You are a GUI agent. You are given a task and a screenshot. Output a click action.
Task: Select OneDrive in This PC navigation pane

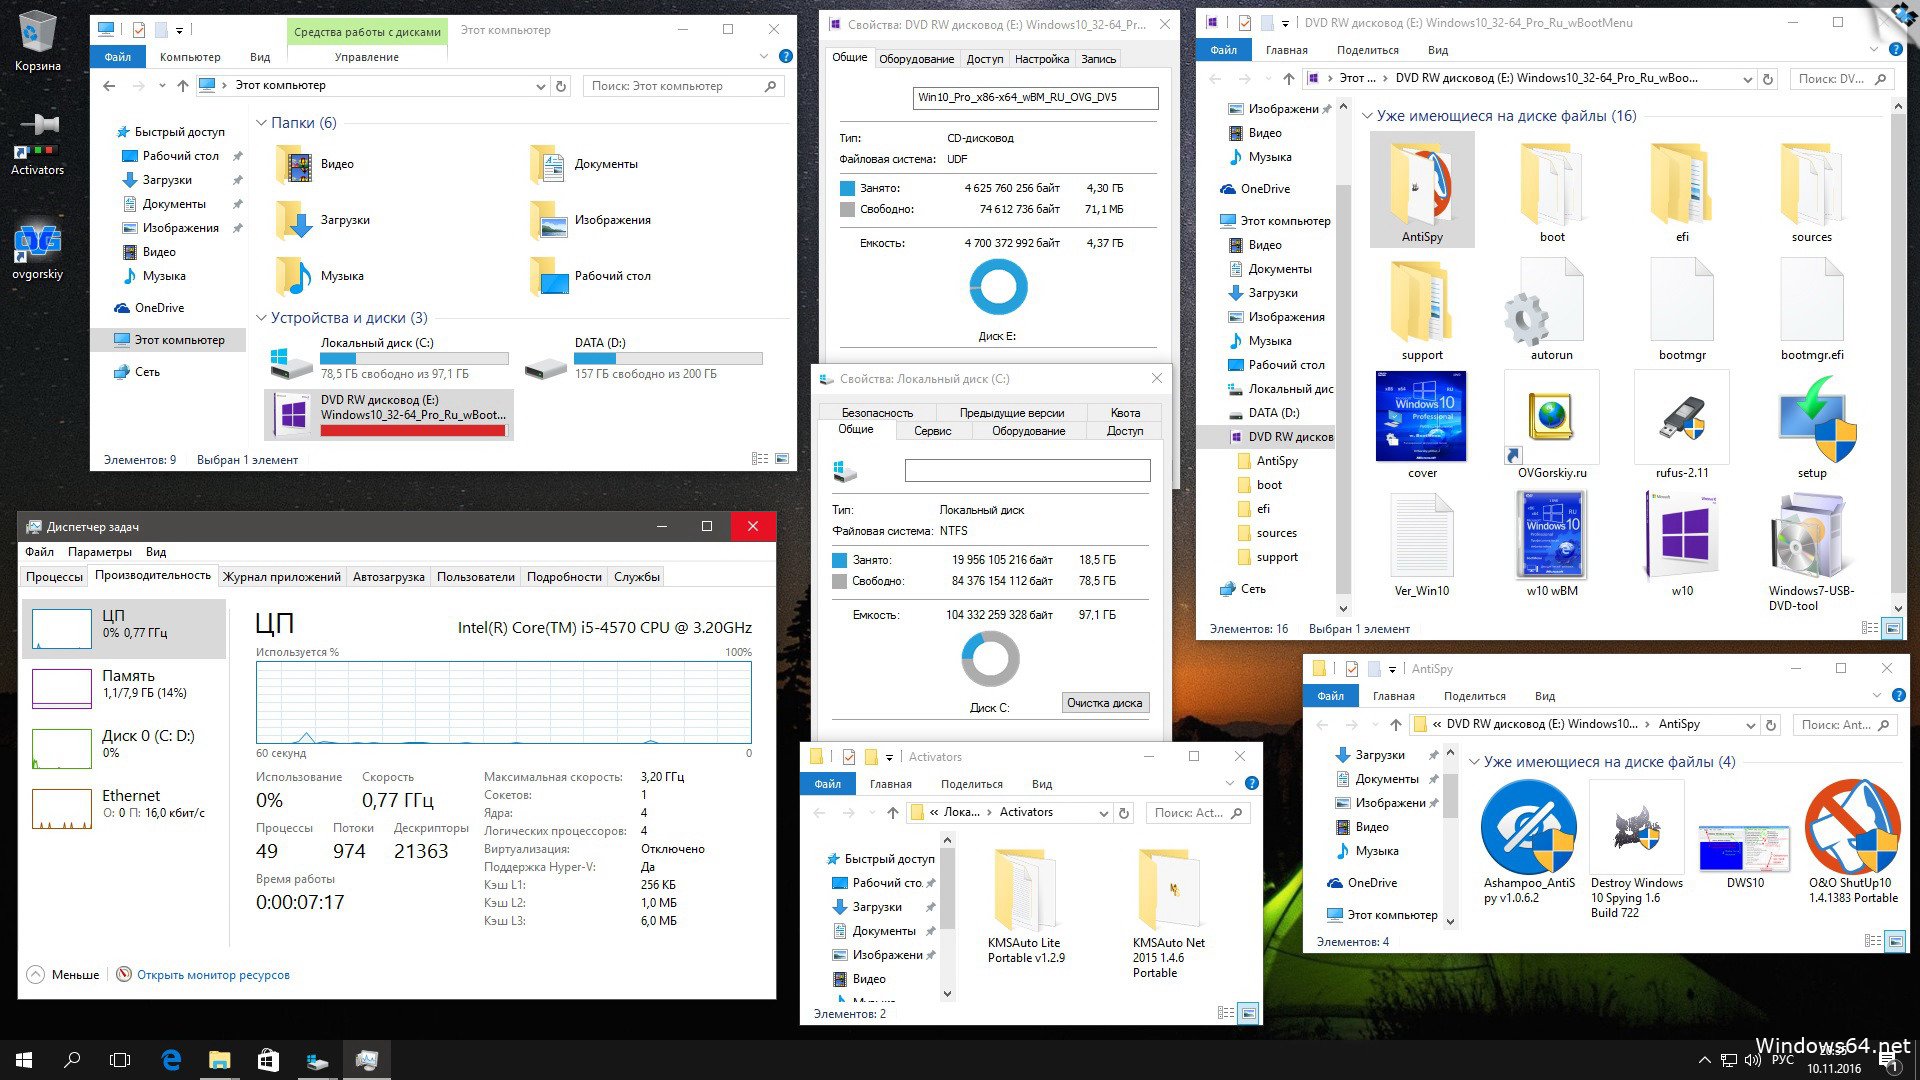[x=159, y=308]
